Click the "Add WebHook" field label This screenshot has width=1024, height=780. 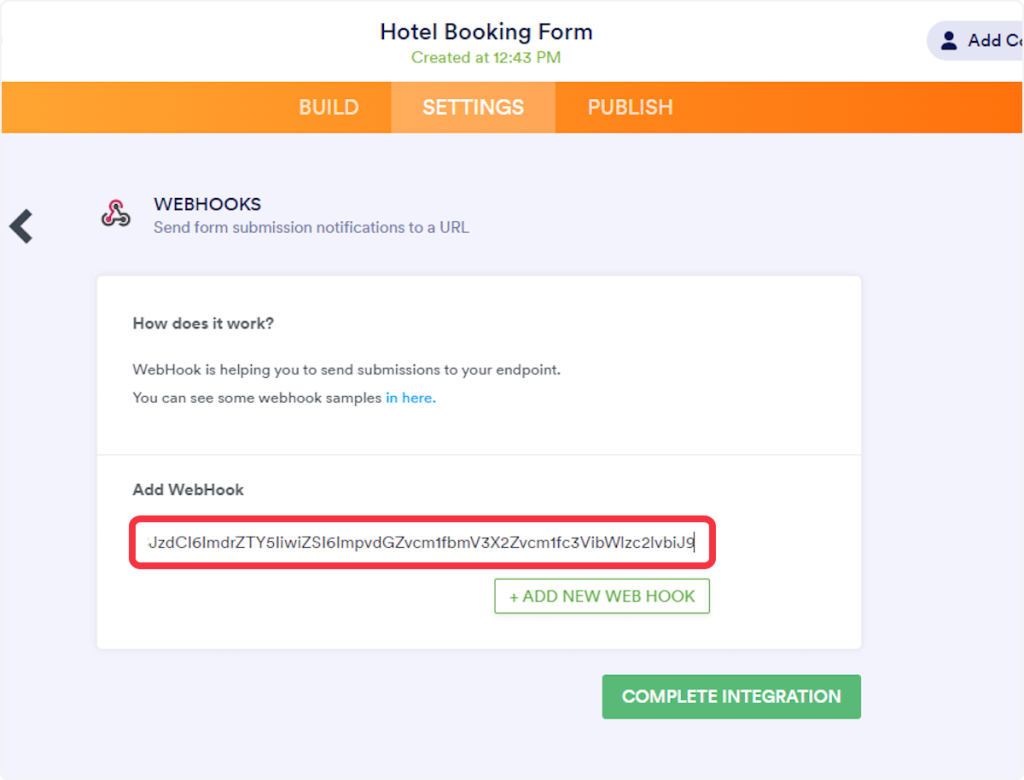[x=188, y=490]
